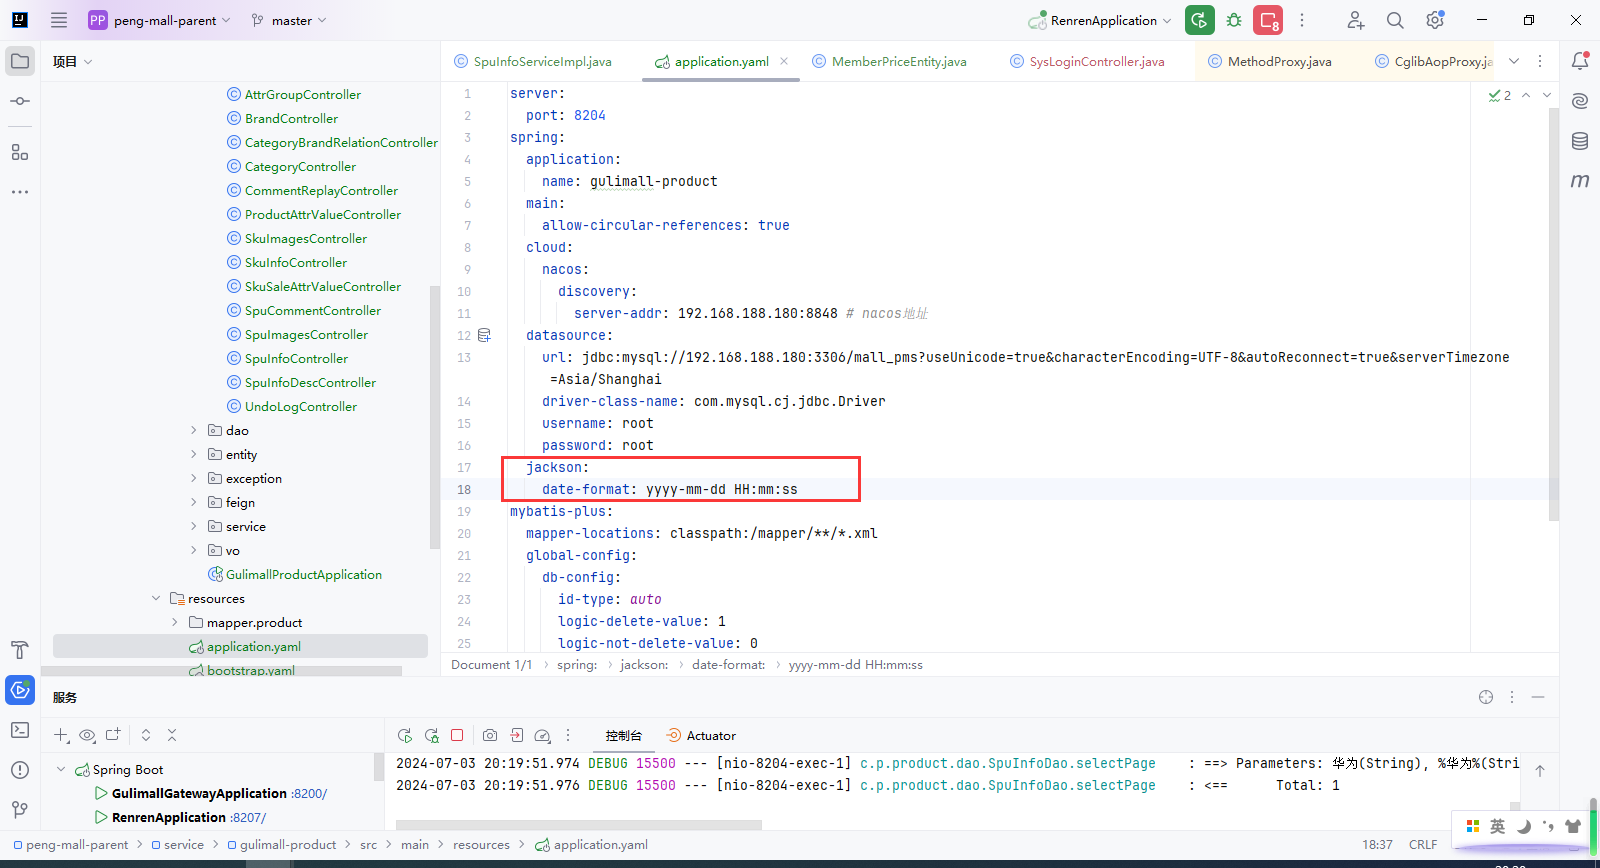Image resolution: width=1600 pixels, height=868 pixels.
Task: Open the Project tool window folder icon
Action: pyautogui.click(x=20, y=61)
